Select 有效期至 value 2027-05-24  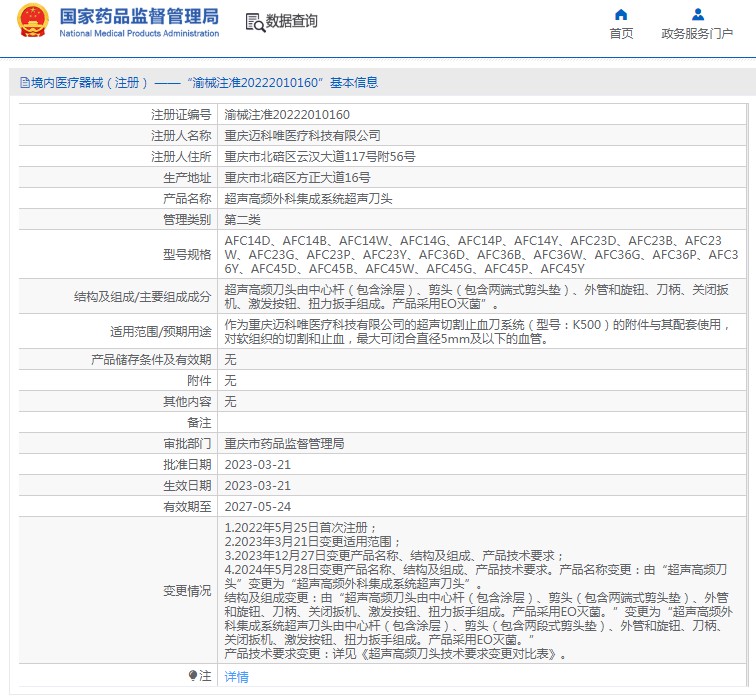click(258, 507)
